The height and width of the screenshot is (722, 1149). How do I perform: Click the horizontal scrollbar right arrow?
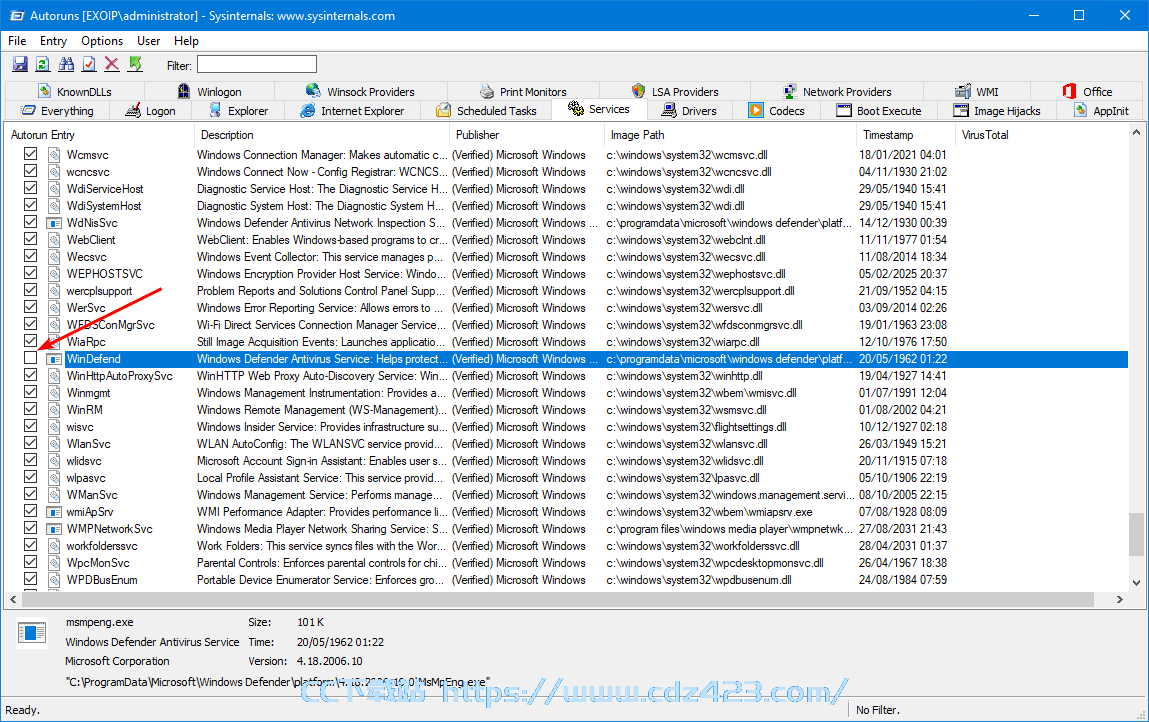1120,599
